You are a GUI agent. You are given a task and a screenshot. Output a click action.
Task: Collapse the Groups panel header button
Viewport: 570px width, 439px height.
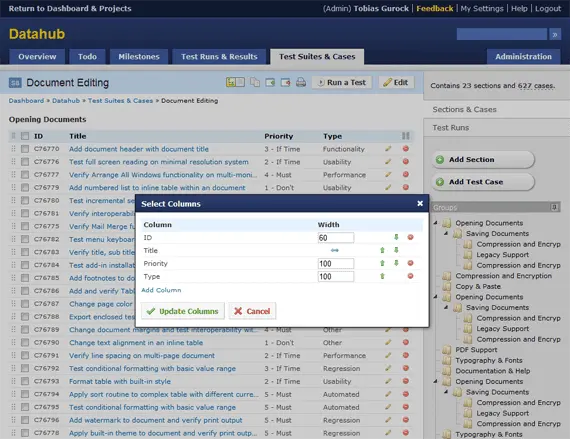tap(554, 207)
